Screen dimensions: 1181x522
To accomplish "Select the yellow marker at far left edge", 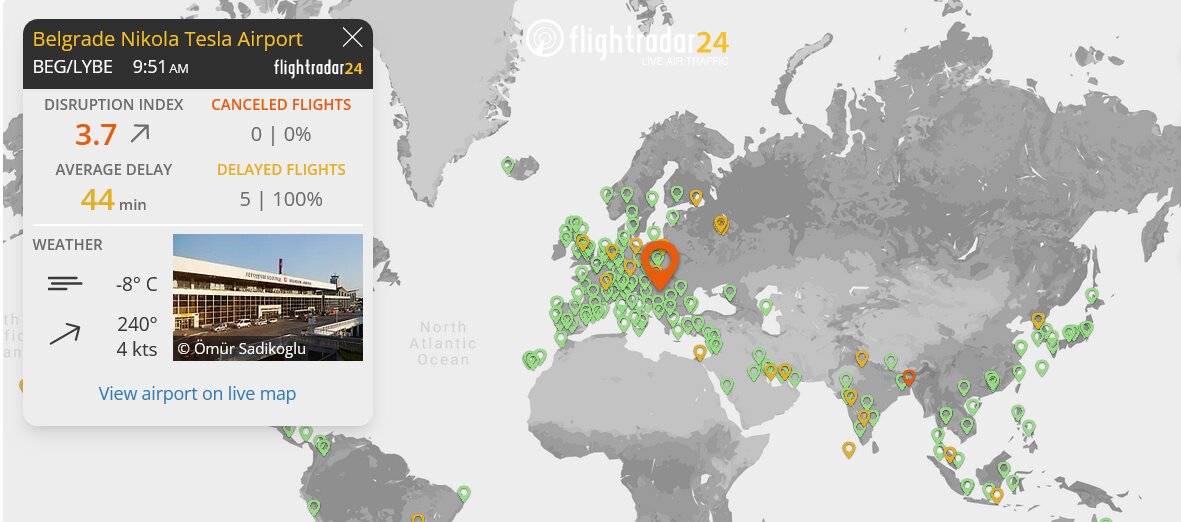I will coord(23,385).
